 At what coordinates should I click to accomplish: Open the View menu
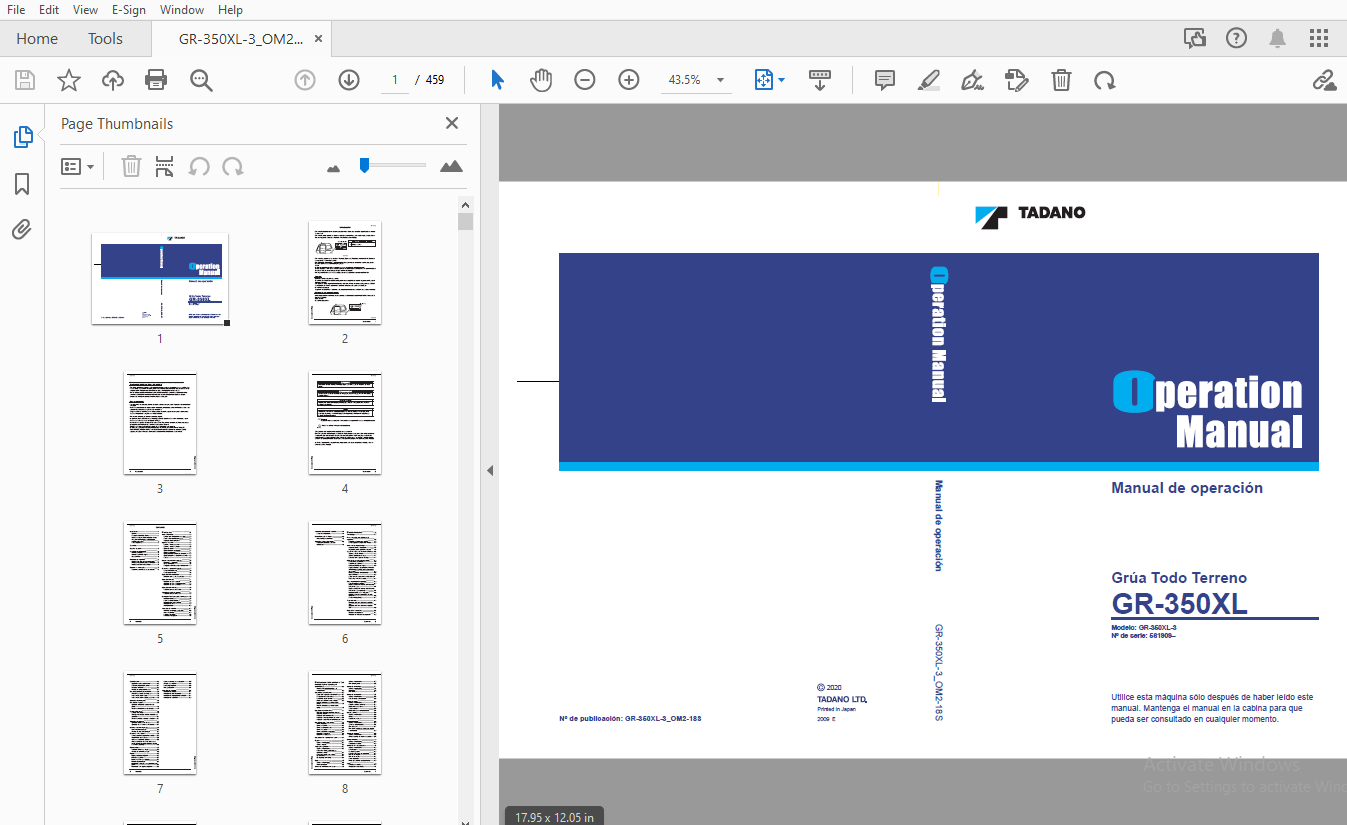coord(86,9)
